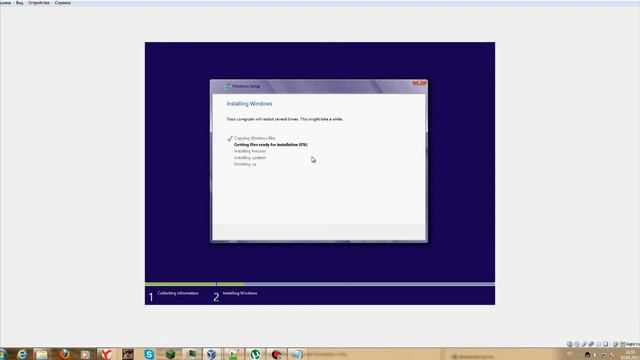The width and height of the screenshot is (640, 360).
Task: Click the setup progress bar
Action: pyautogui.click(x=320, y=284)
